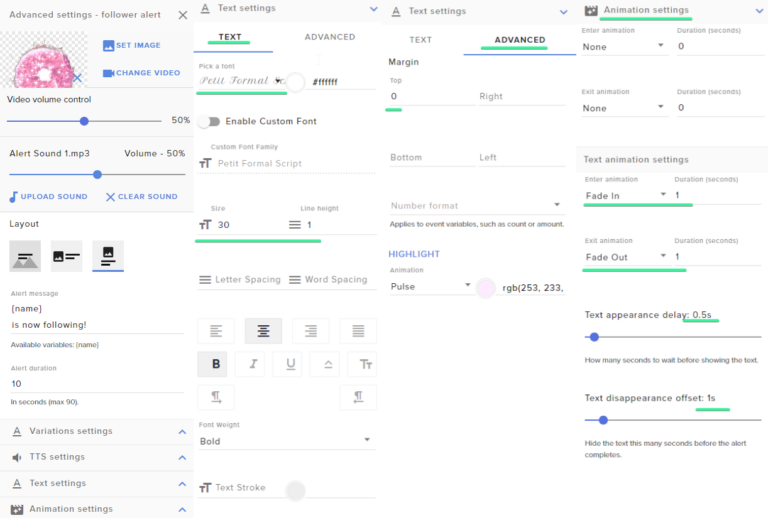Viewport: 768px width, 518px height.
Task: Toggle underline text formatting
Action: (289, 365)
